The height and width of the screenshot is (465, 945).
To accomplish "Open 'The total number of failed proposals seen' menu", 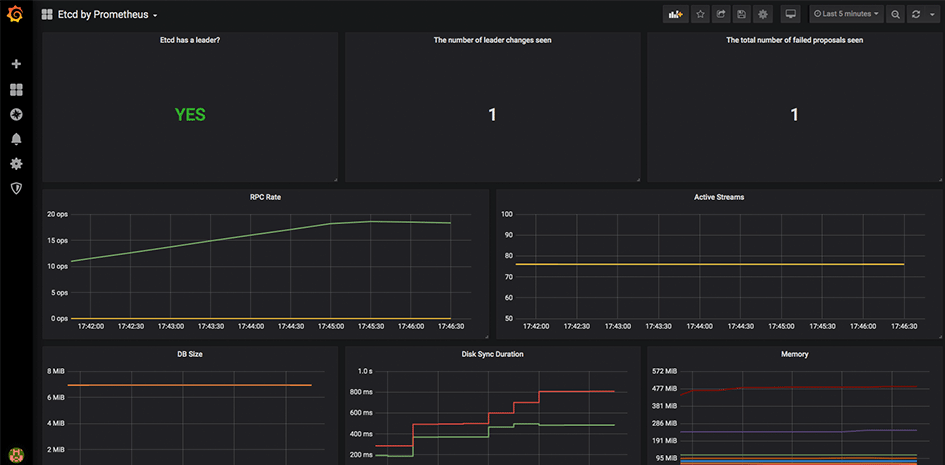I will pyautogui.click(x=794, y=40).
